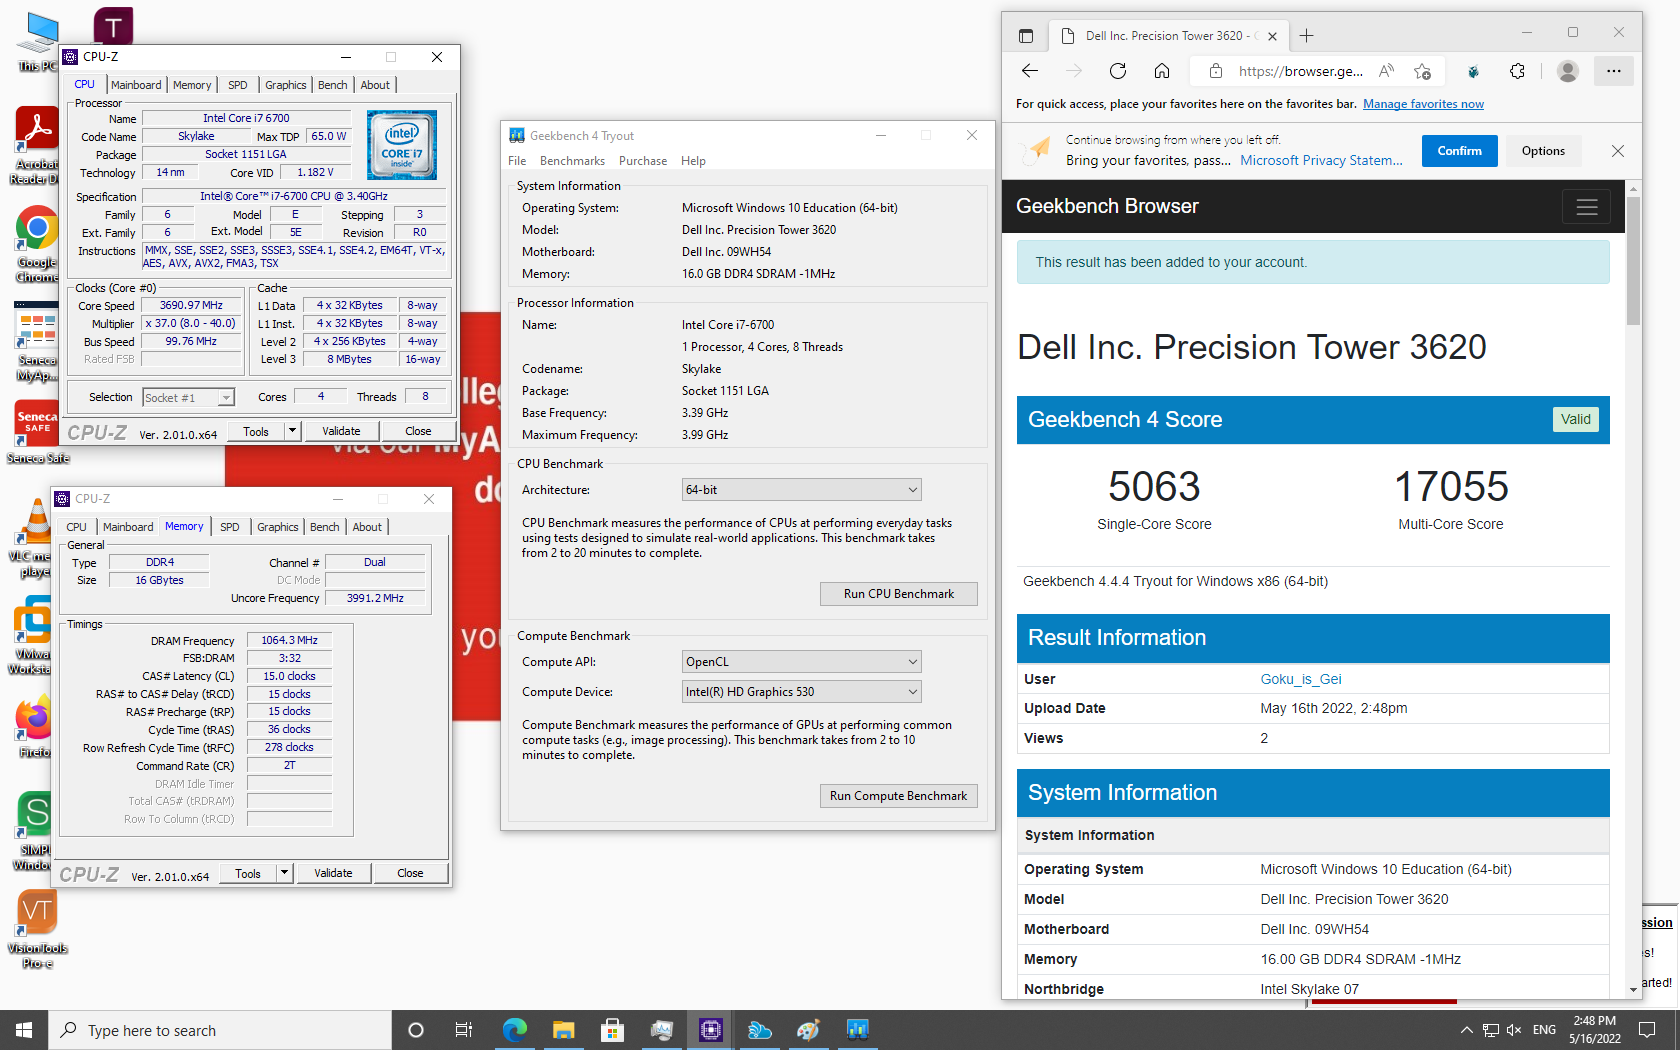
Task: Click Run Compute Benchmark button
Action: [x=899, y=796]
